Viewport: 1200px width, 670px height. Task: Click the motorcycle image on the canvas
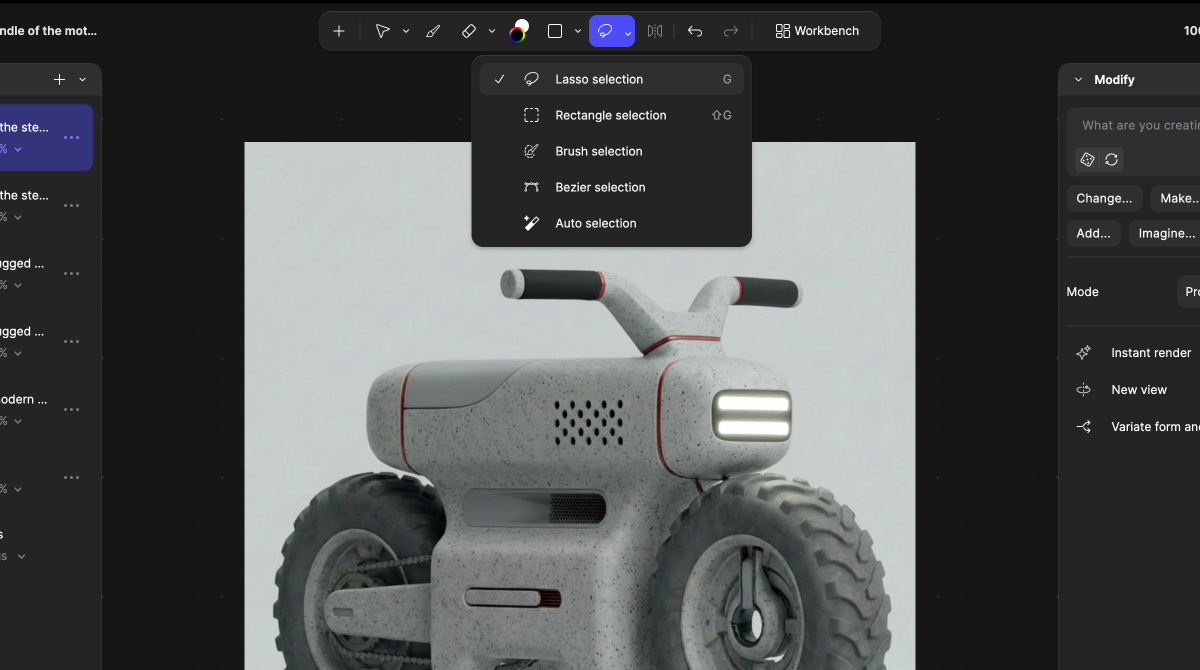click(580, 405)
